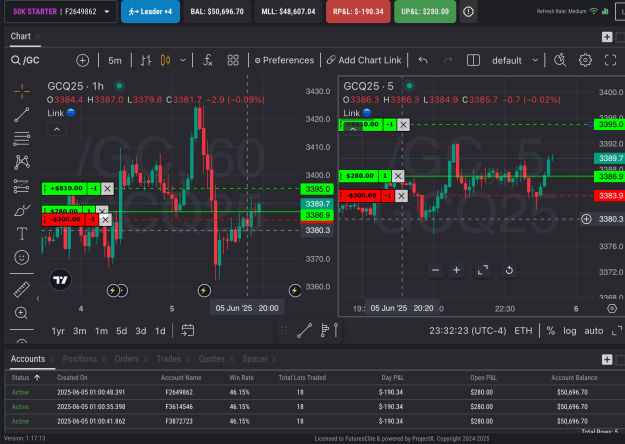
Task: Toggle percent scale mode
Action: coord(551,331)
